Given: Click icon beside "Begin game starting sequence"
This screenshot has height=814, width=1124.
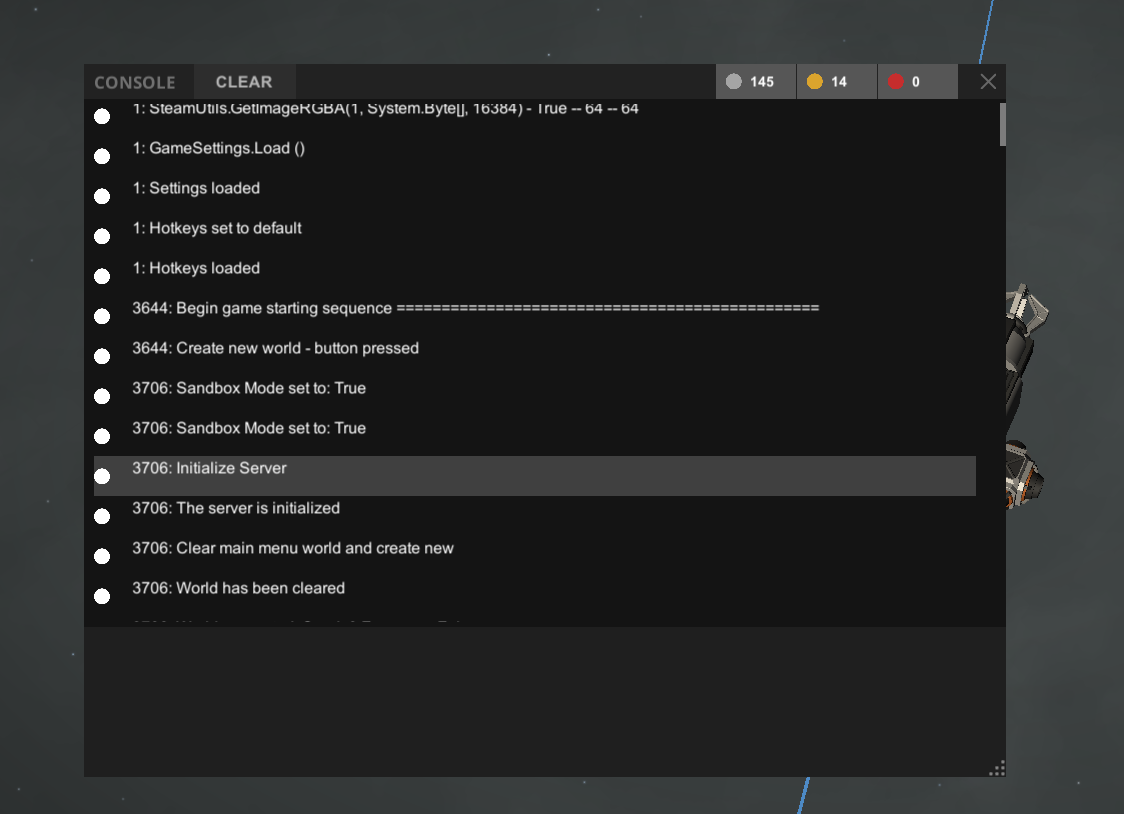Looking at the screenshot, I should 102,317.
